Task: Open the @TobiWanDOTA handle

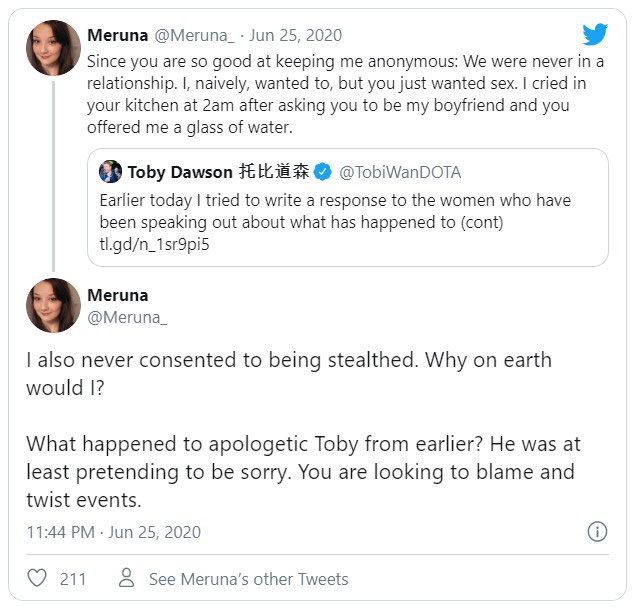Action: coord(400,172)
